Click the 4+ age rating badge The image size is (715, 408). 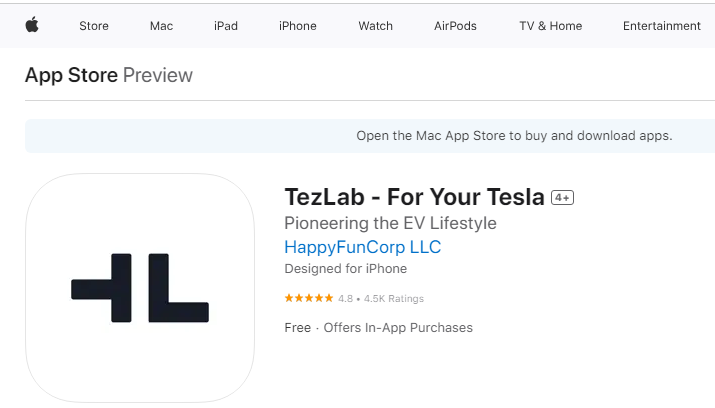(562, 198)
